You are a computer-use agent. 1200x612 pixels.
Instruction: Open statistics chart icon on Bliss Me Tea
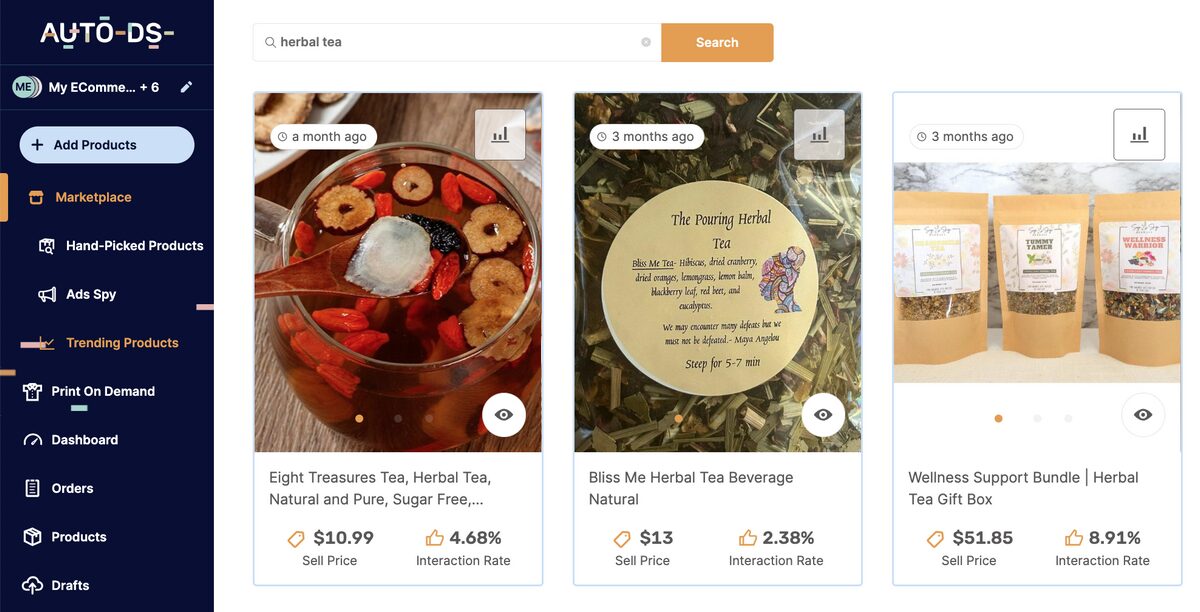[819, 135]
